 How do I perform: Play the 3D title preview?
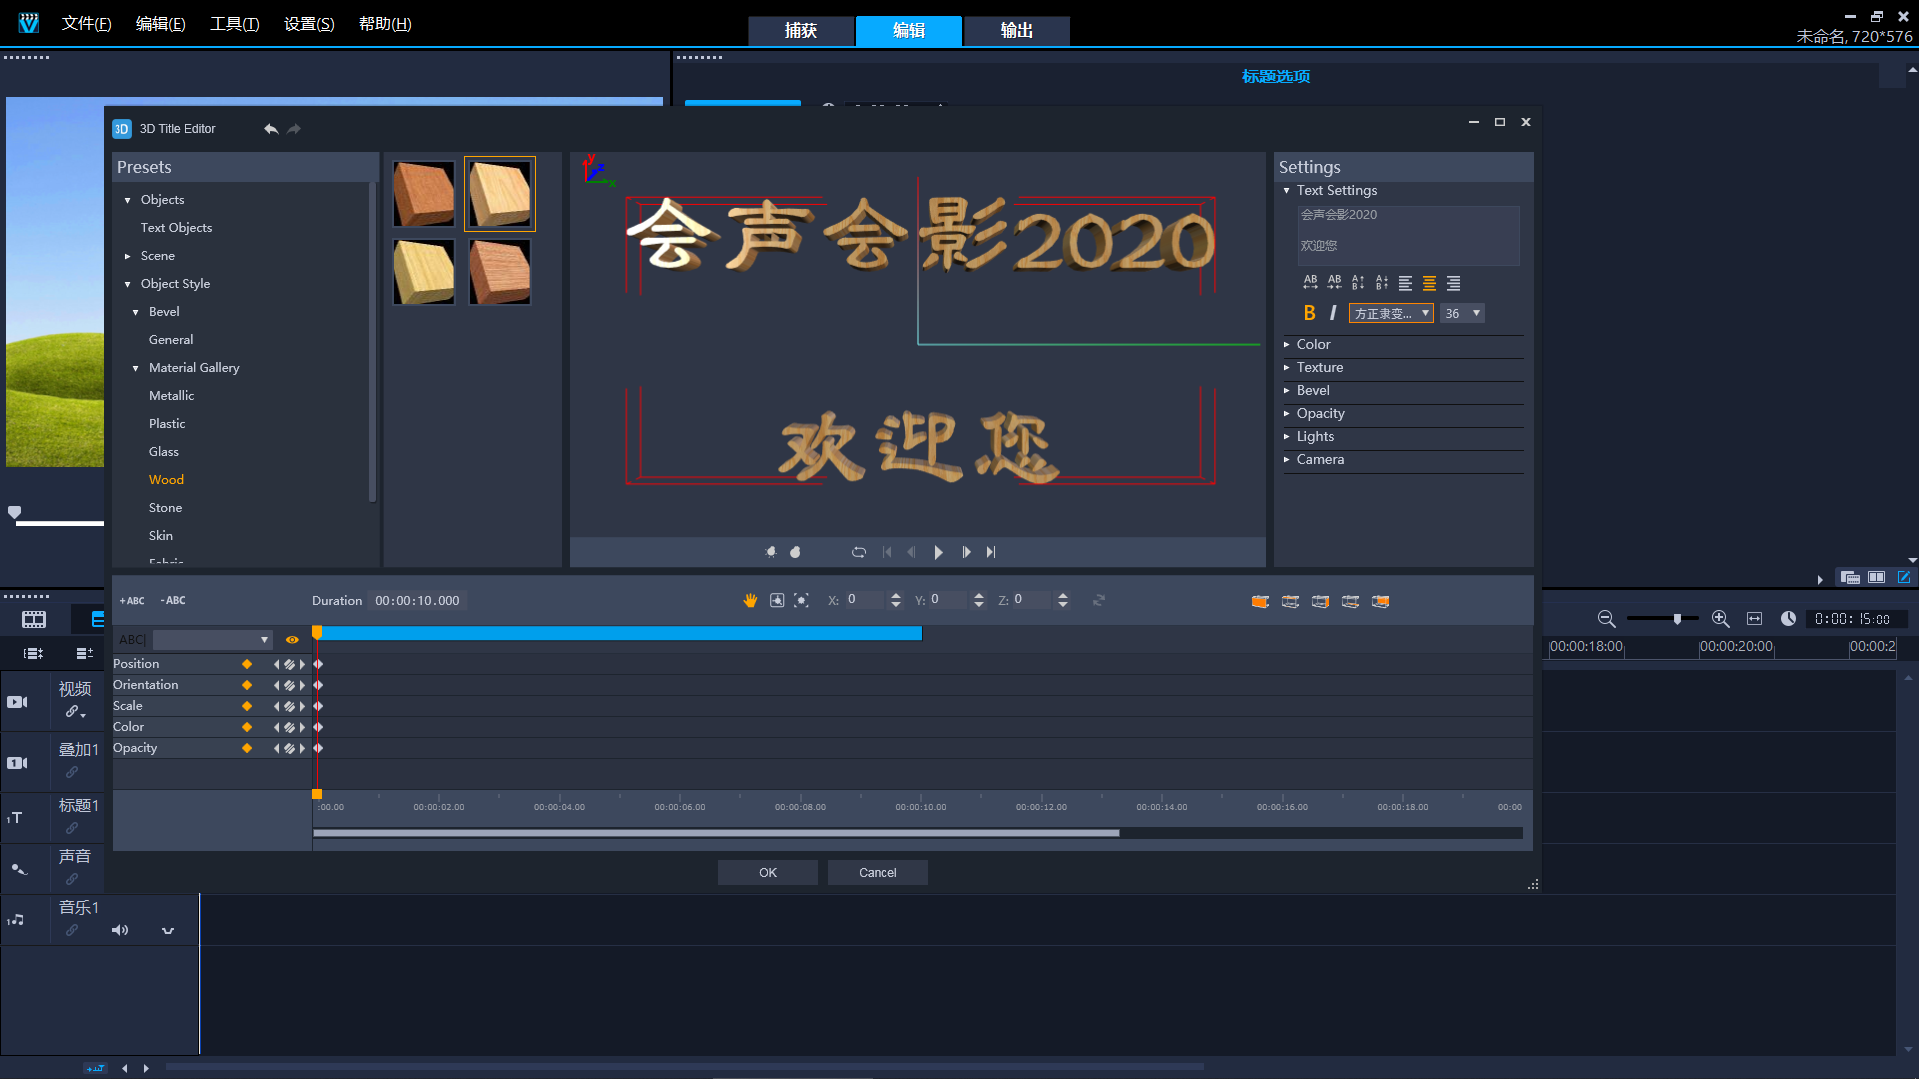tap(938, 552)
